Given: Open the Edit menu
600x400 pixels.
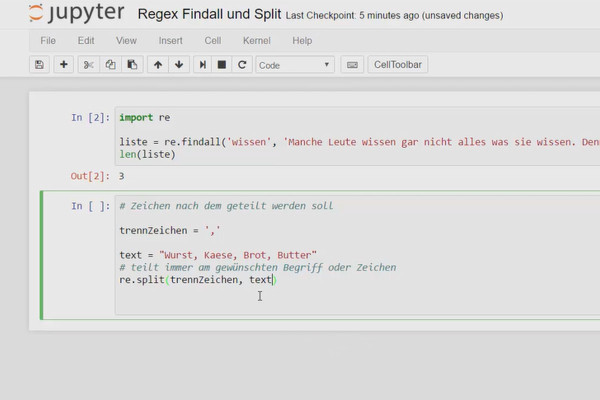Looking at the screenshot, I should tap(86, 41).
